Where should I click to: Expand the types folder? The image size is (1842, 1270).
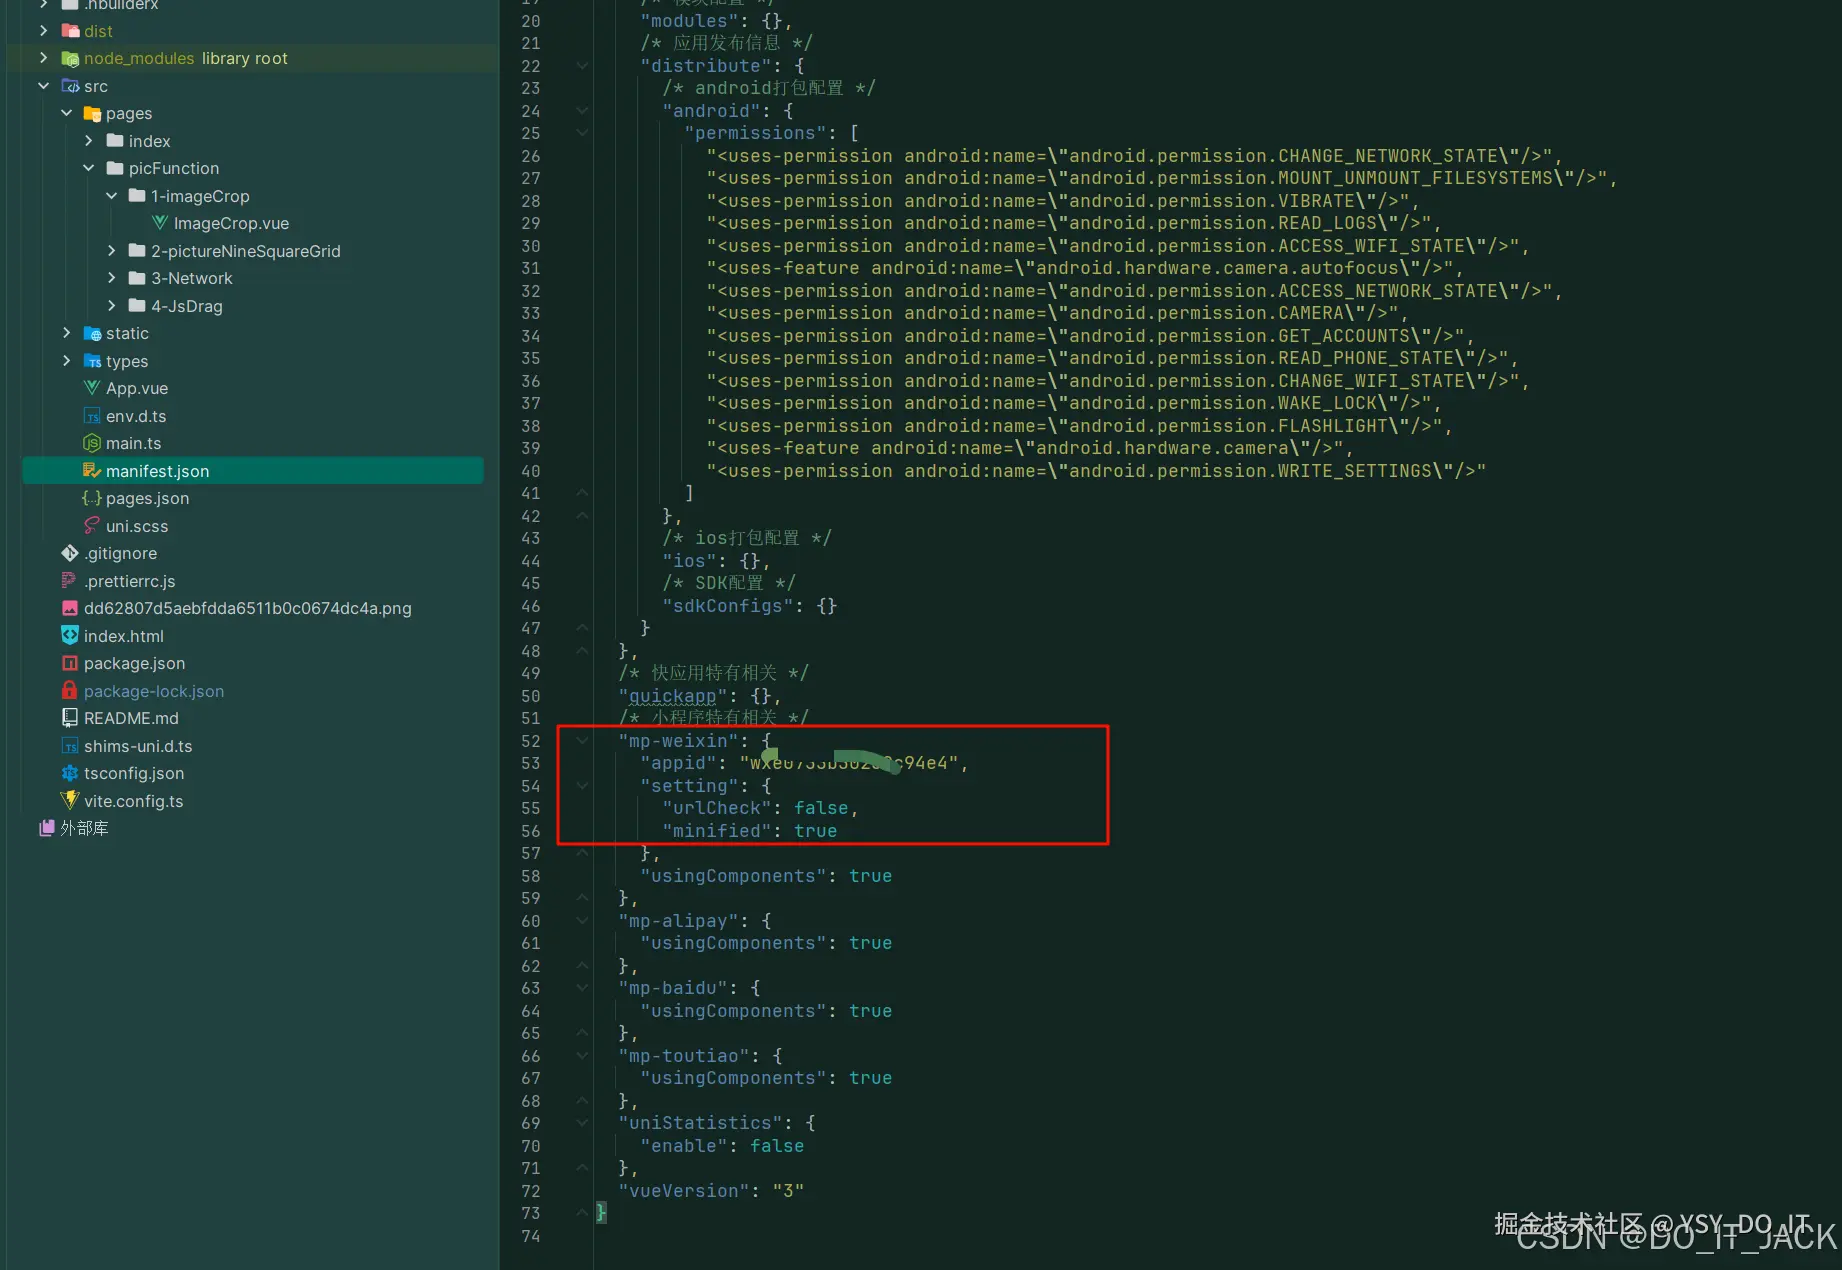click(x=66, y=360)
